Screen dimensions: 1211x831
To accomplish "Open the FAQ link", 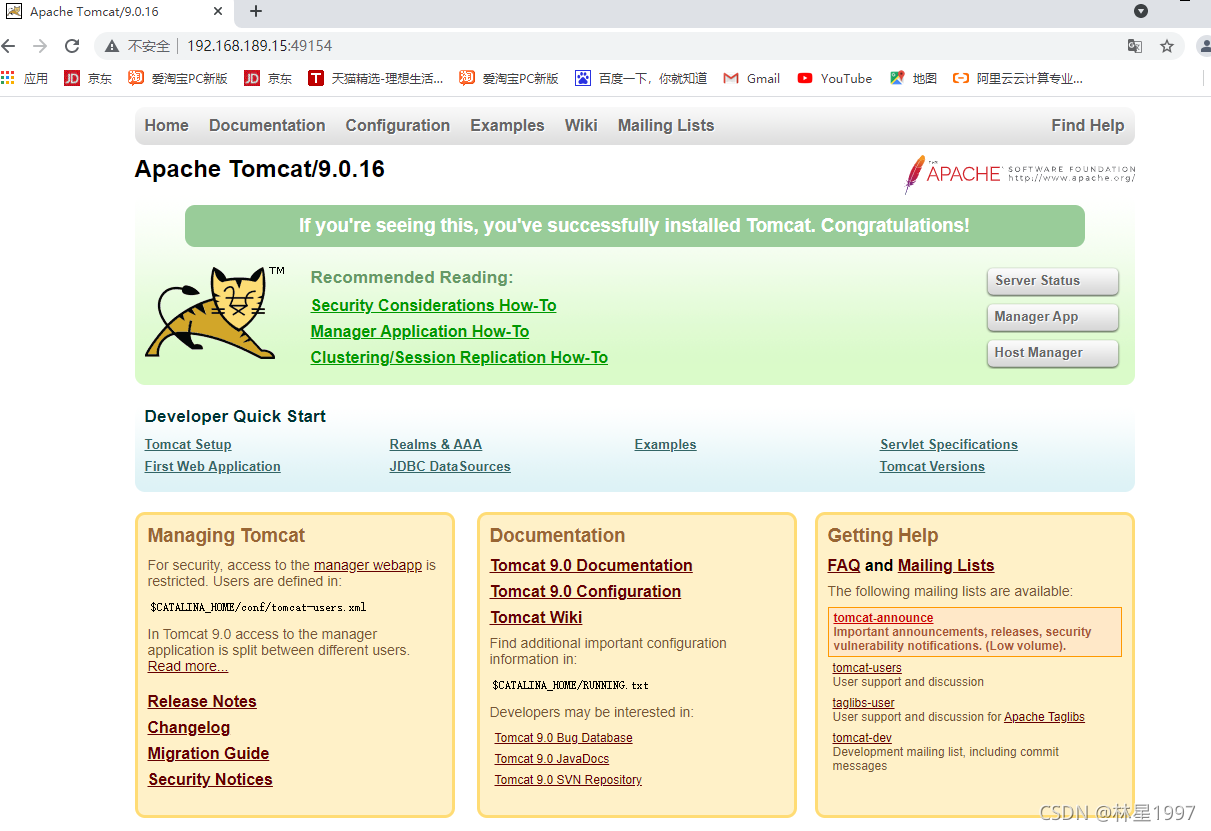I will tap(844, 565).
